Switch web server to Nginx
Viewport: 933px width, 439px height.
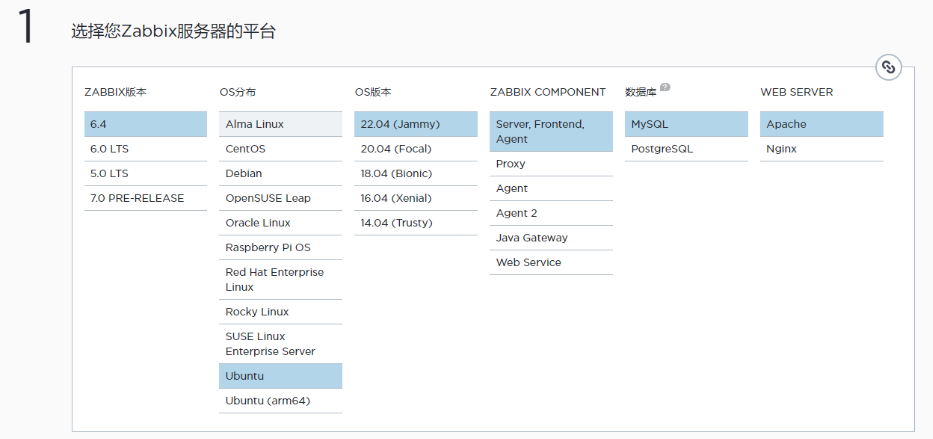[x=821, y=149]
